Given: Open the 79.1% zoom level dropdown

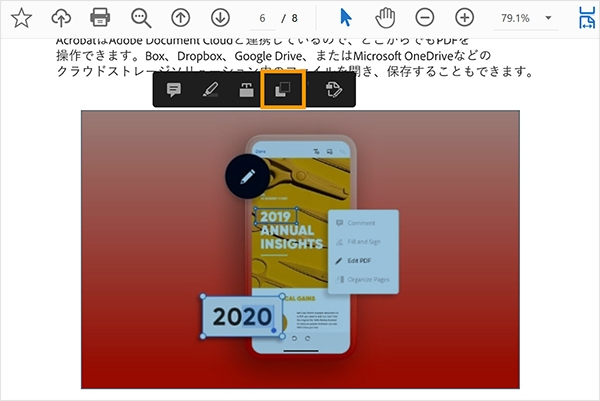Looking at the screenshot, I should [526, 18].
